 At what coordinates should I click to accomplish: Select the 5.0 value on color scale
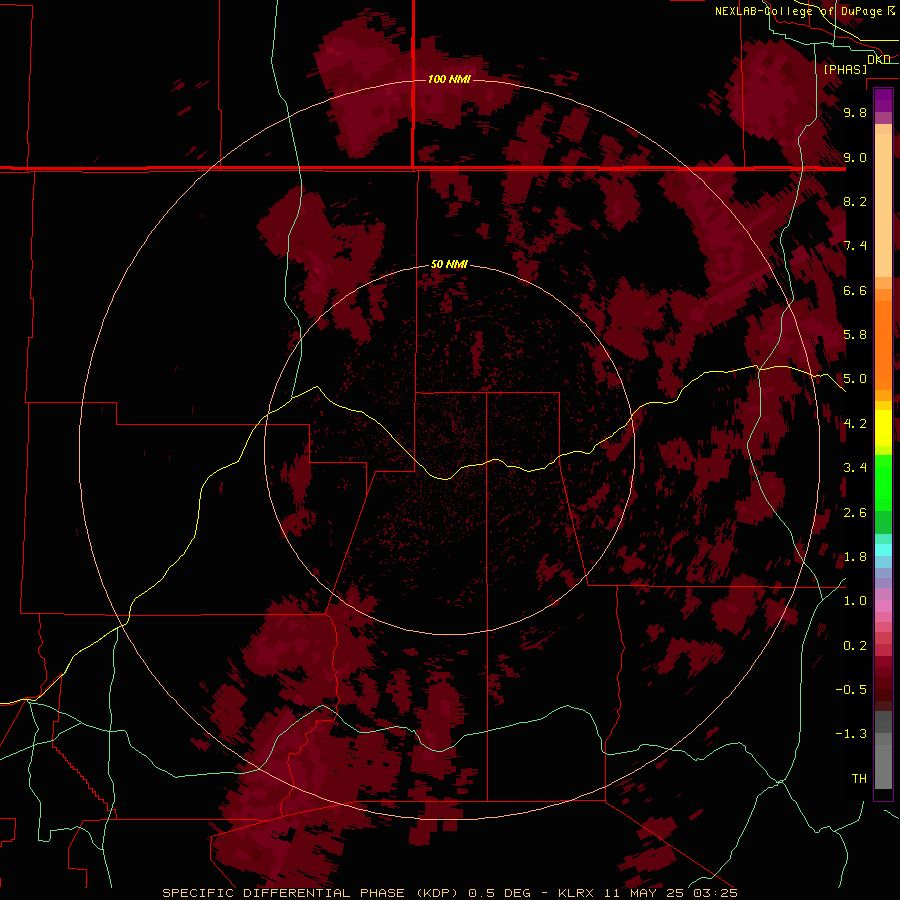coord(855,379)
